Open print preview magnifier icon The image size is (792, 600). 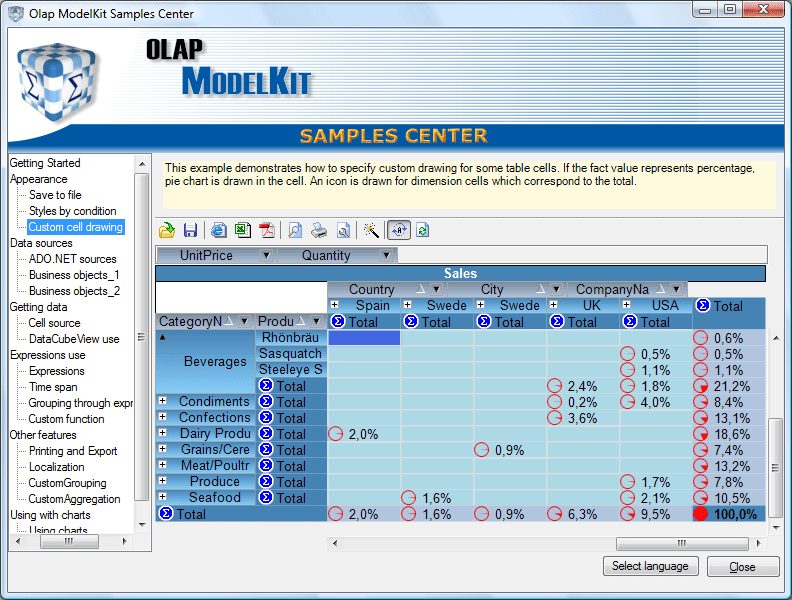(x=295, y=230)
